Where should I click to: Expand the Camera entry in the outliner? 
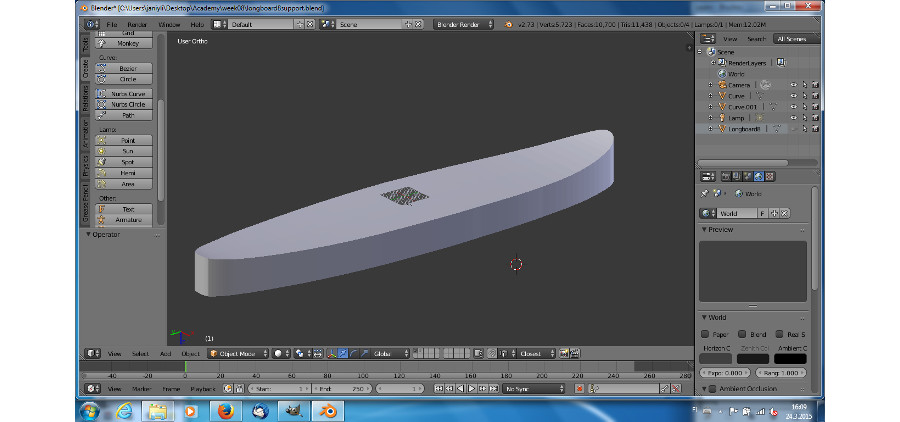[x=710, y=84]
